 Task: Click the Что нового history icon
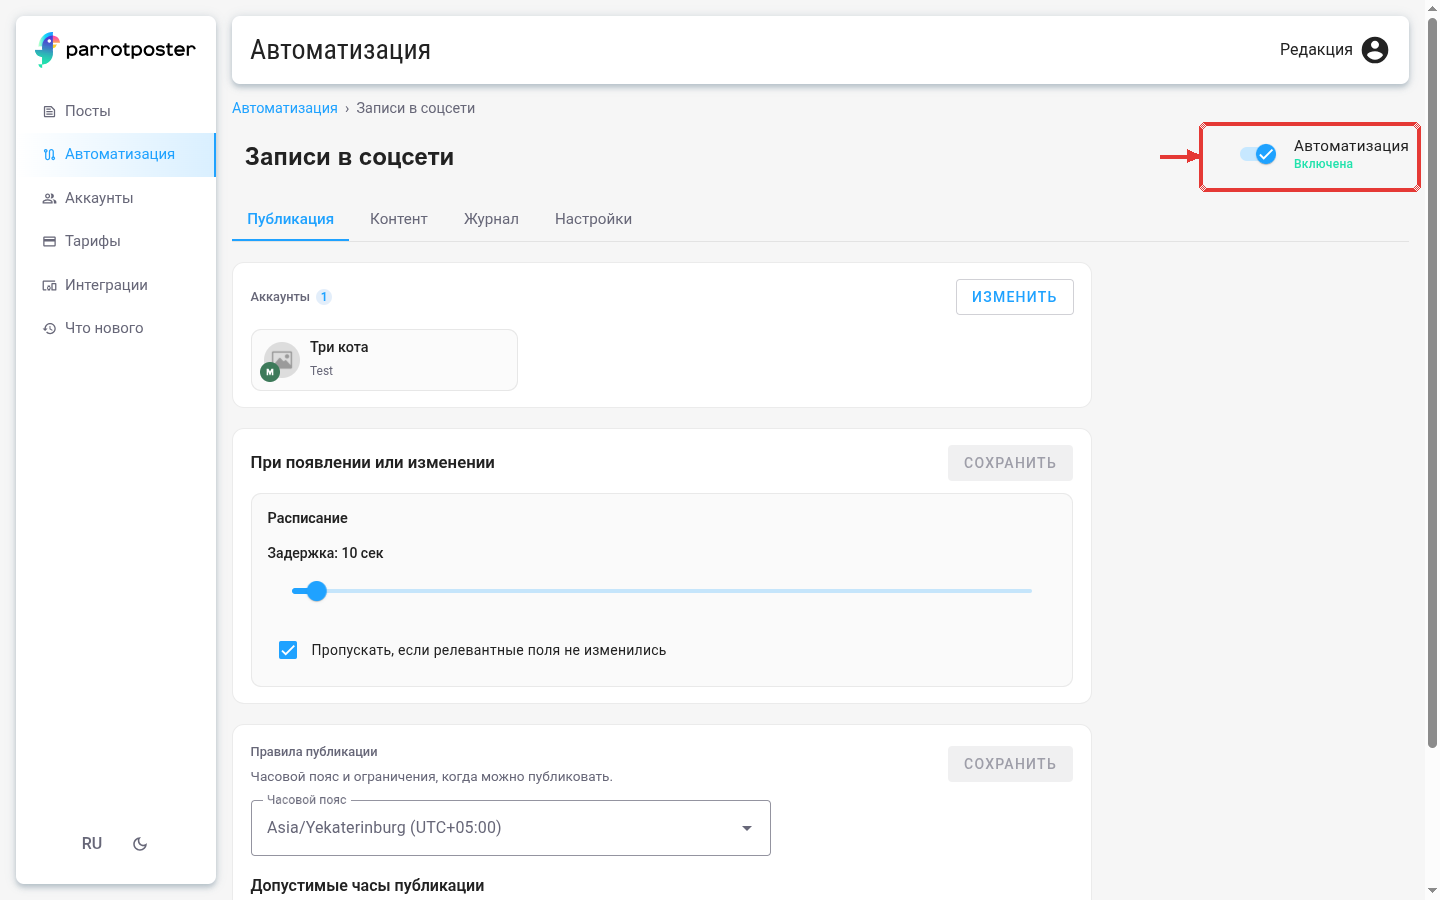click(x=49, y=328)
